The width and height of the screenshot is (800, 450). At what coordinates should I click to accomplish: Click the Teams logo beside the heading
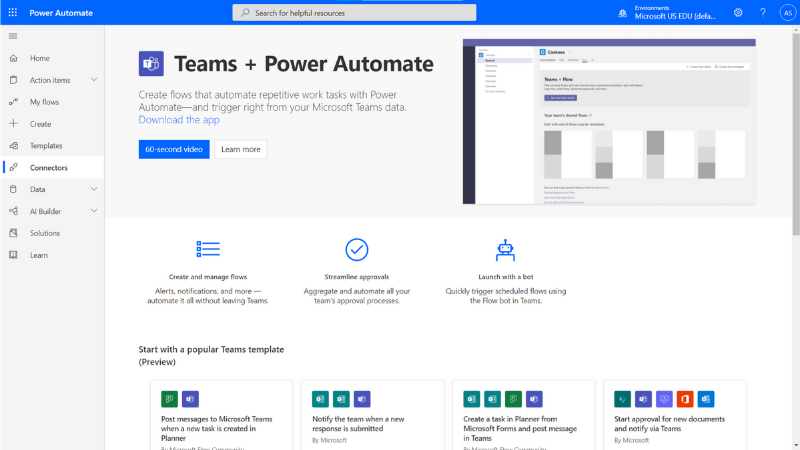pos(151,64)
